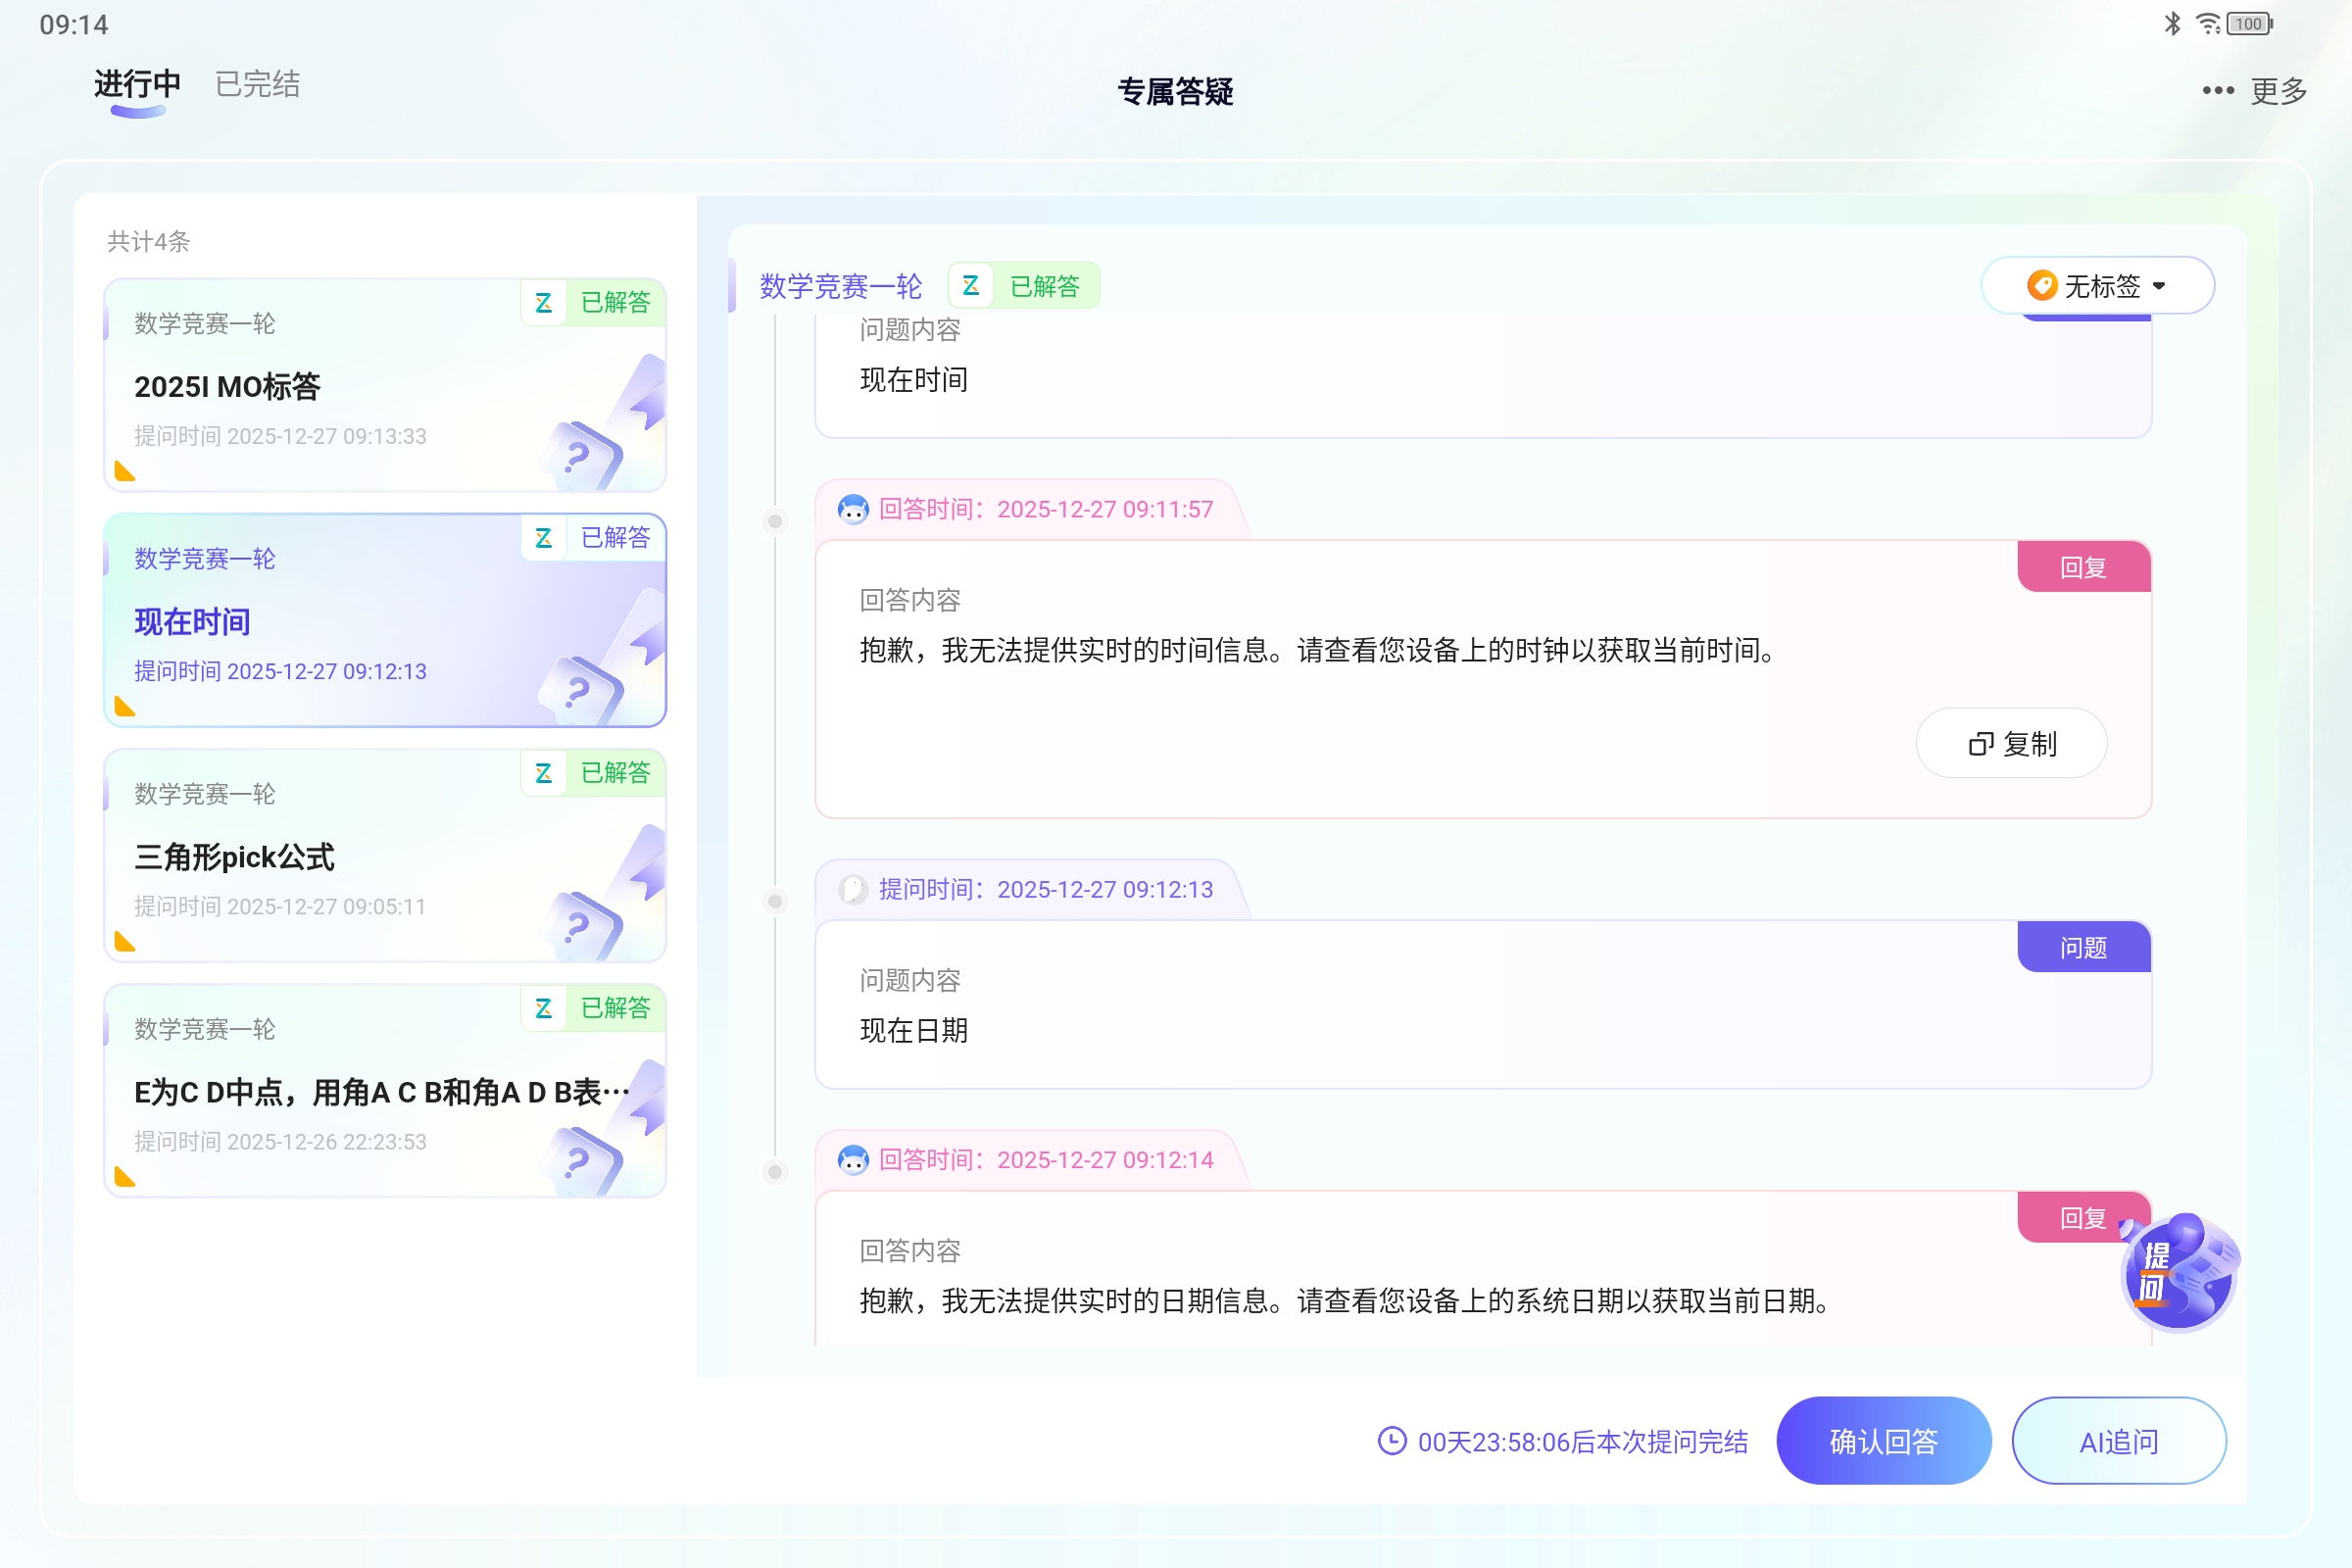Select the 现在时间 question card
The image size is (2352, 1568).
(x=383, y=620)
